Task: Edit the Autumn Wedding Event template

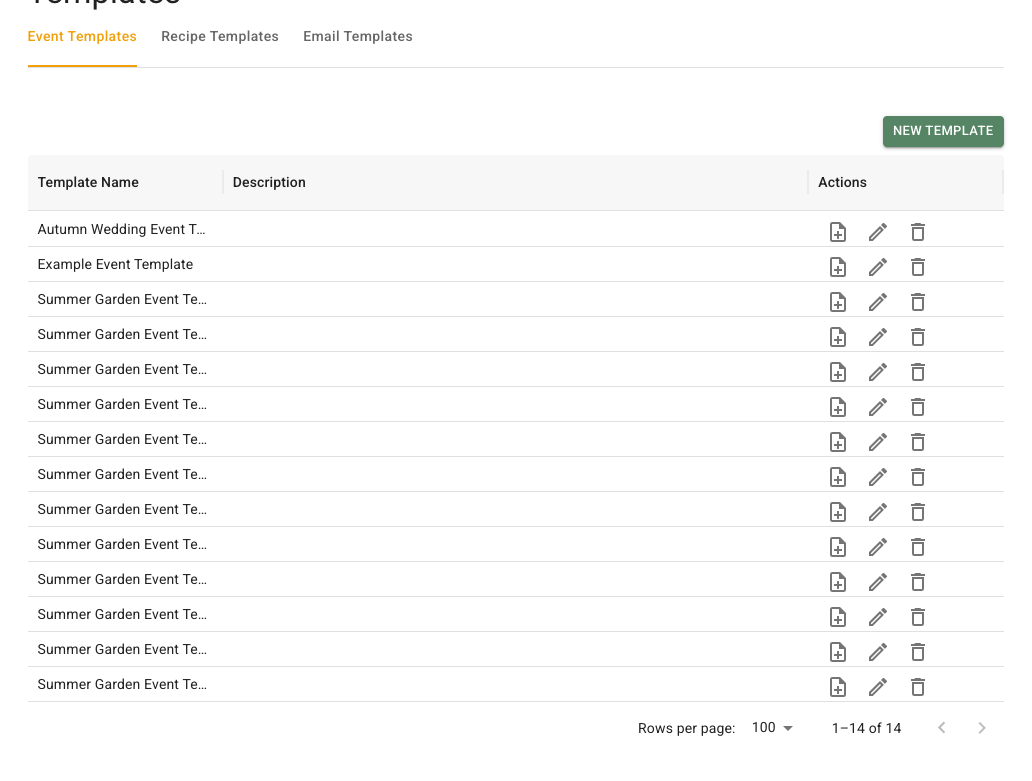Action: pos(877,232)
